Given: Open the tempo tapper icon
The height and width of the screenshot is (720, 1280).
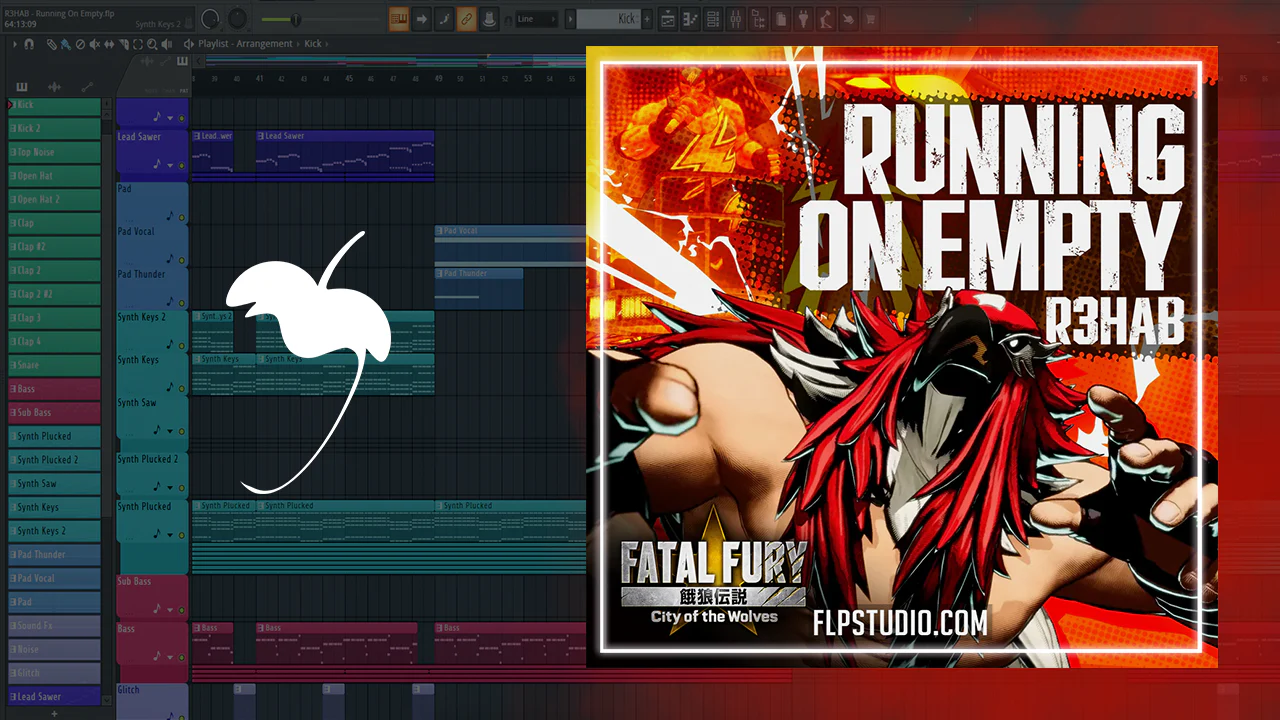Looking at the screenshot, I should [826, 18].
